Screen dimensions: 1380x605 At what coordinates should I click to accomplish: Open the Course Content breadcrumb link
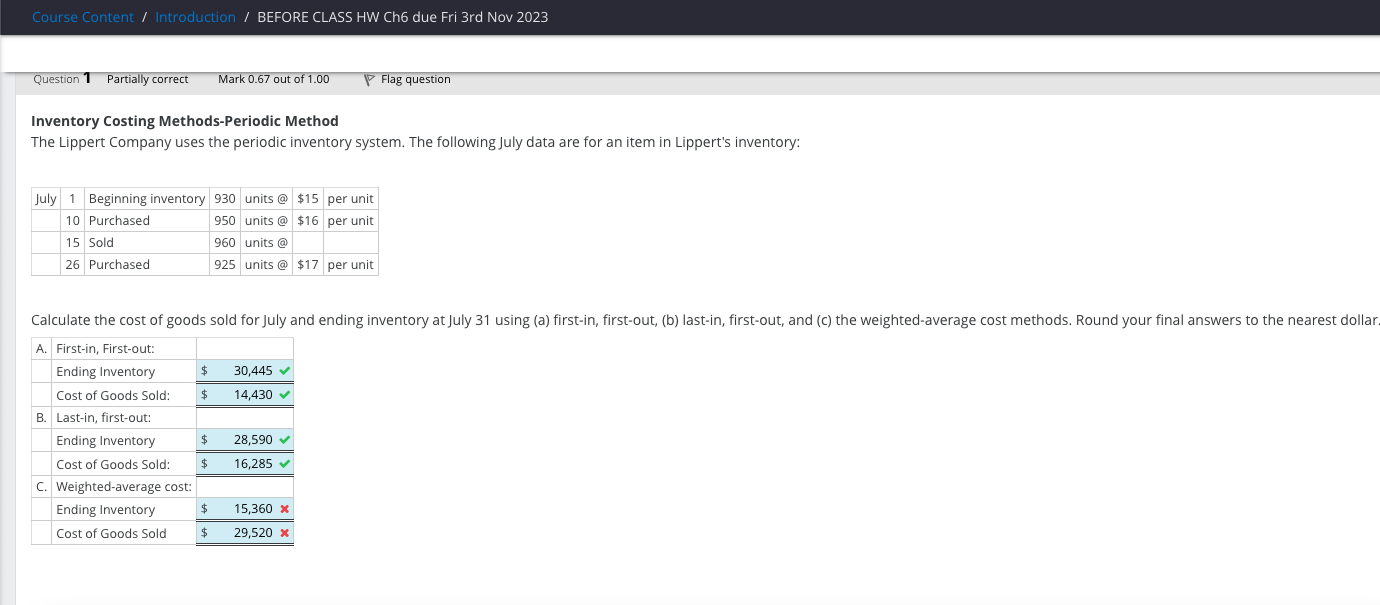[x=83, y=17]
